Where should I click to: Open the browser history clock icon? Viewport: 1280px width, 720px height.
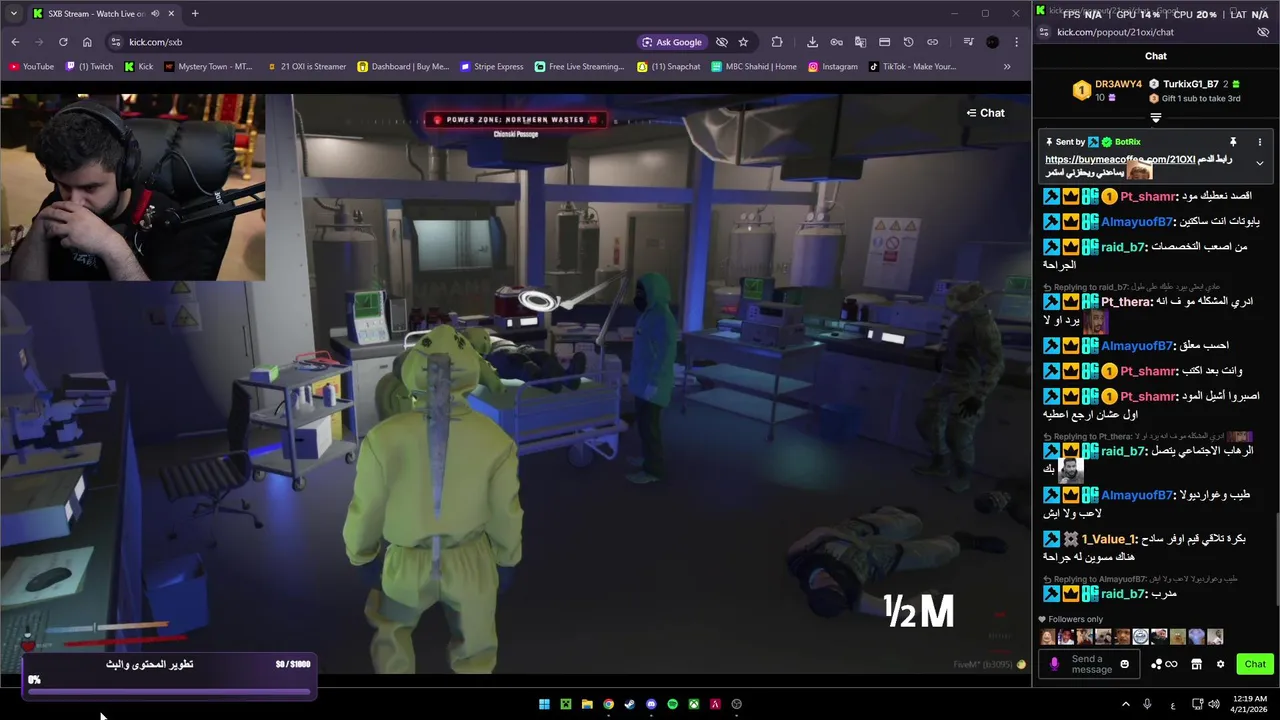point(908,42)
